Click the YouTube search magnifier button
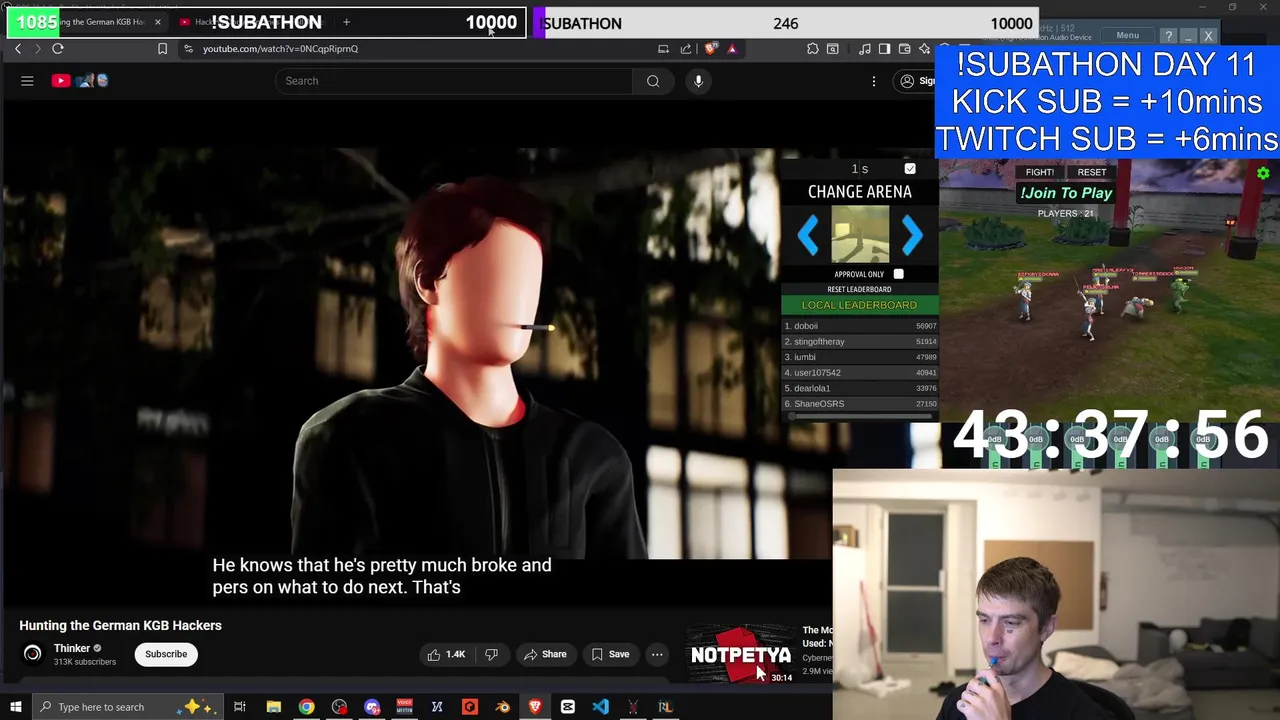This screenshot has width=1280, height=720. click(x=653, y=81)
